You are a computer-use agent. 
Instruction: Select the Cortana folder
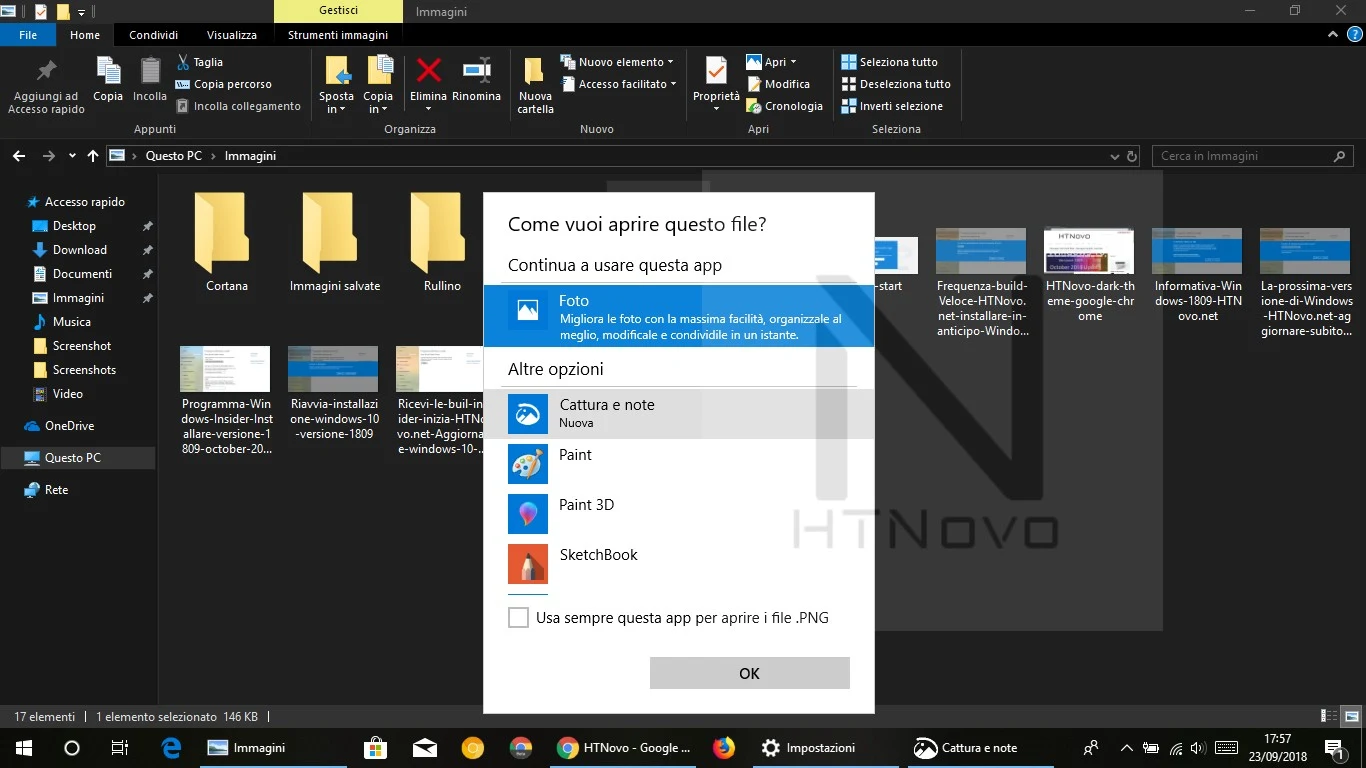(x=226, y=242)
